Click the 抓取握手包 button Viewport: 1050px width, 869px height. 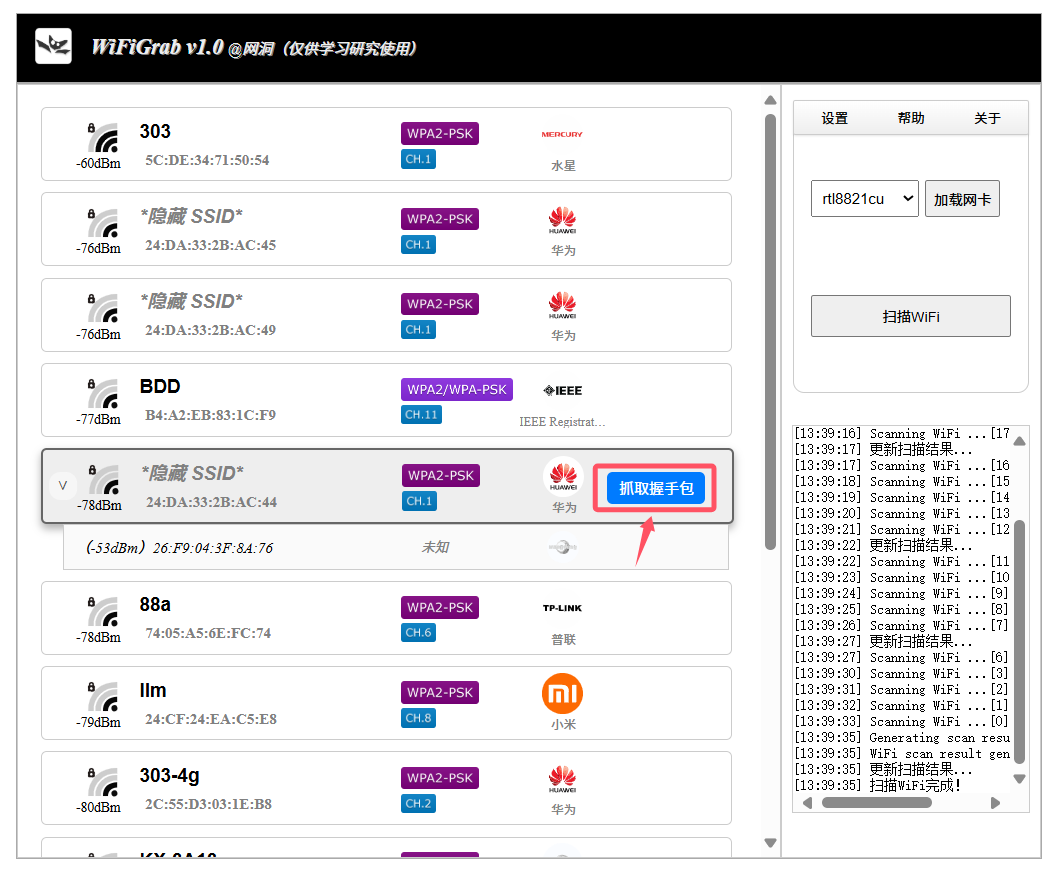656,488
